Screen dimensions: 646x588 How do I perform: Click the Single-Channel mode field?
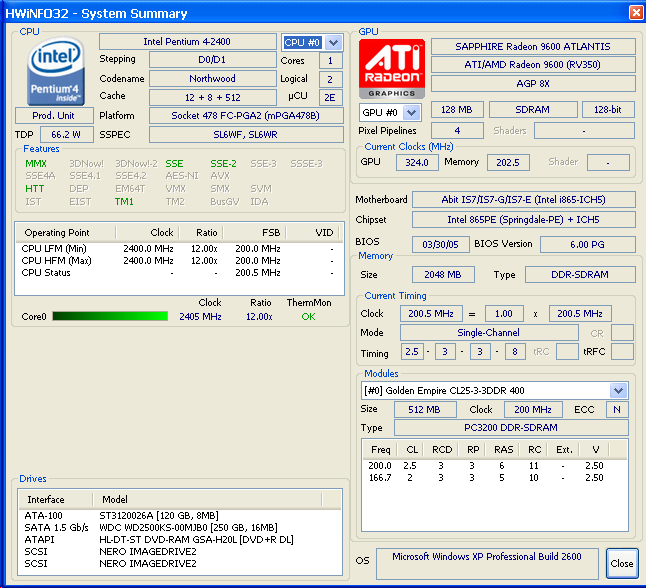tap(489, 333)
